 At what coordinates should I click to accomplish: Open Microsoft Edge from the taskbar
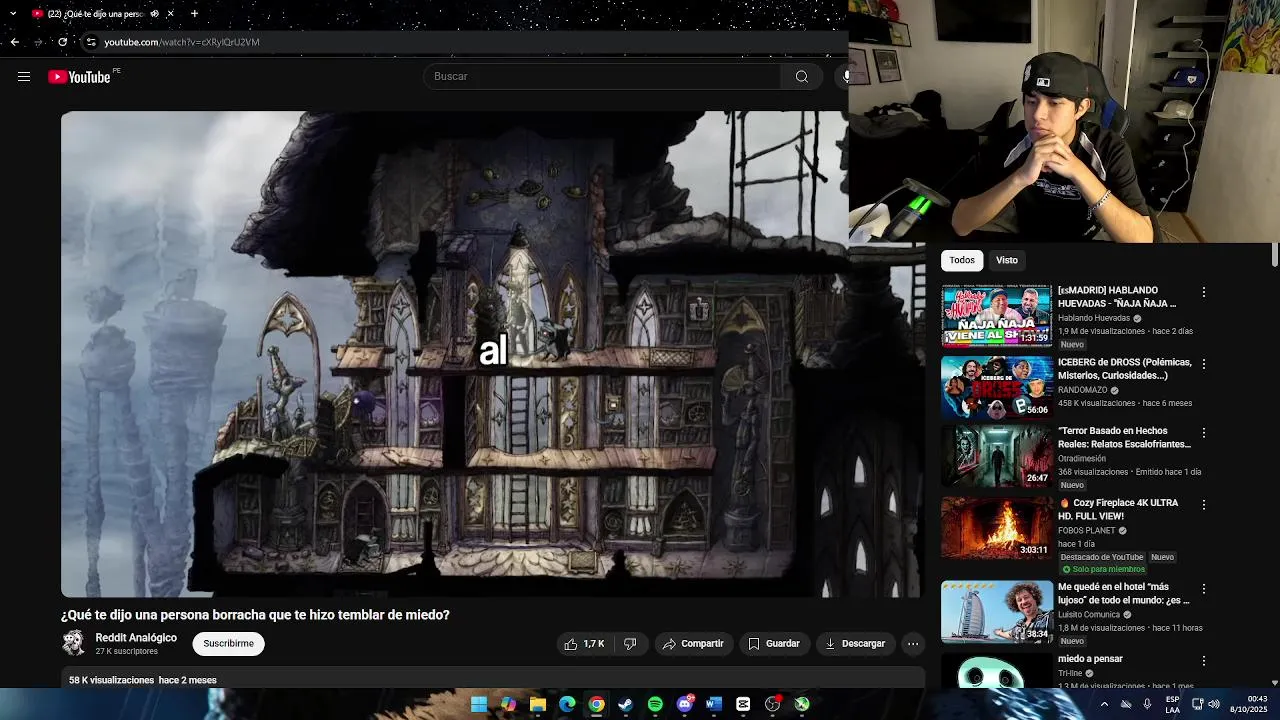tap(567, 704)
